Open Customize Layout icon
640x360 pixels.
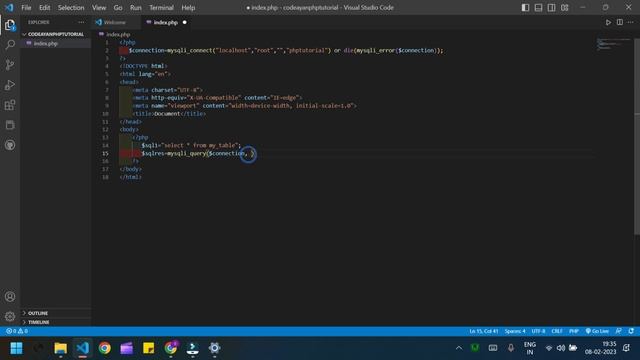click(564, 8)
